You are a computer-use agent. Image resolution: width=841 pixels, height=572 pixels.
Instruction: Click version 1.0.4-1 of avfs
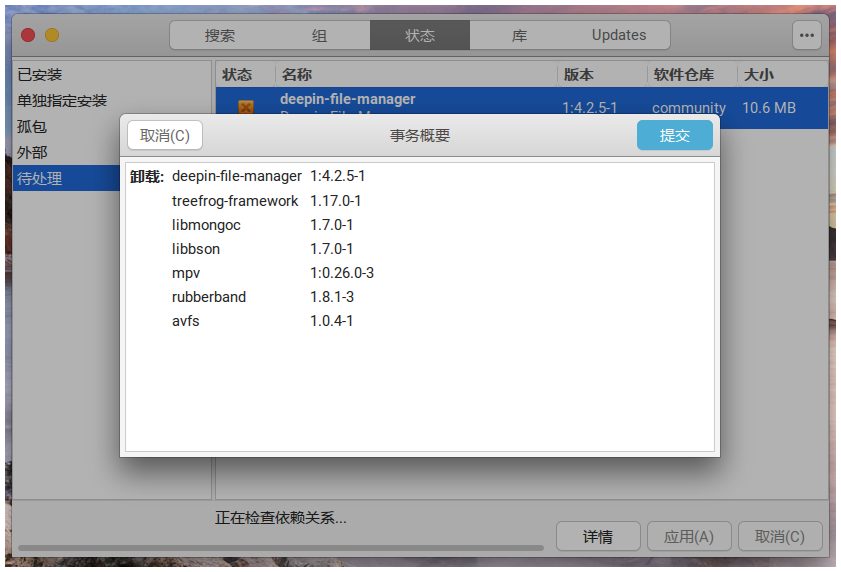[331, 321]
